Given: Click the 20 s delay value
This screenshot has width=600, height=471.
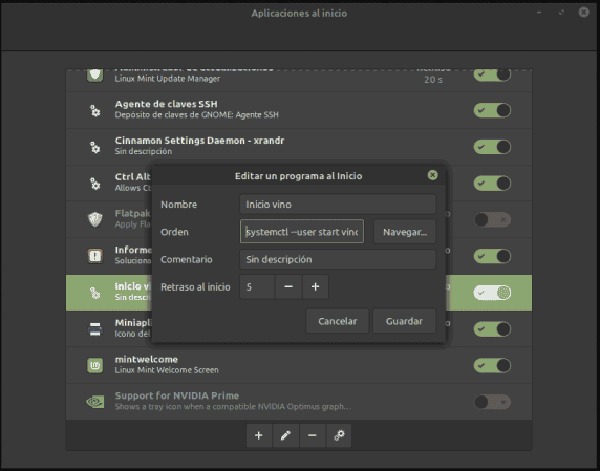Looking at the screenshot, I should tap(433, 80).
